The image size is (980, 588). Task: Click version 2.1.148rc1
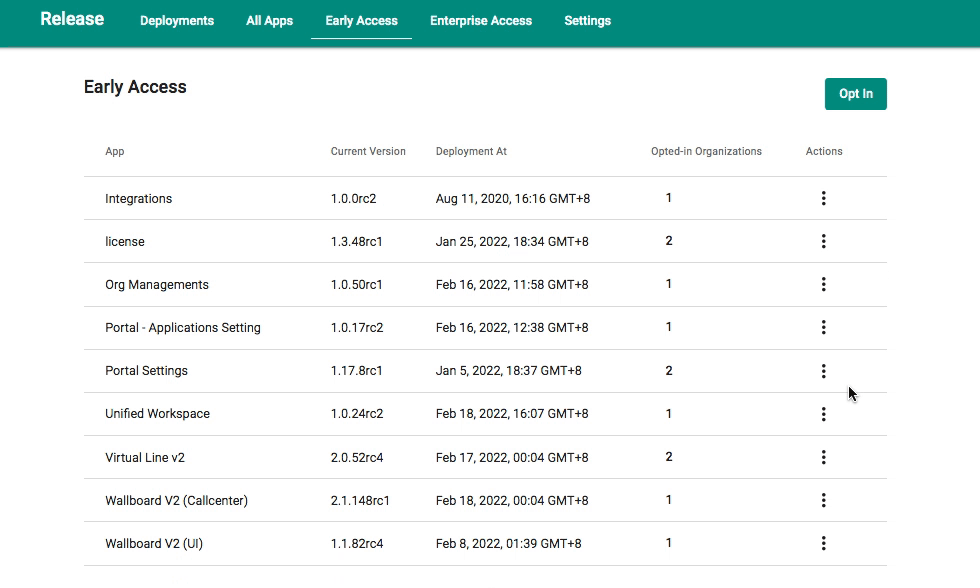360,501
